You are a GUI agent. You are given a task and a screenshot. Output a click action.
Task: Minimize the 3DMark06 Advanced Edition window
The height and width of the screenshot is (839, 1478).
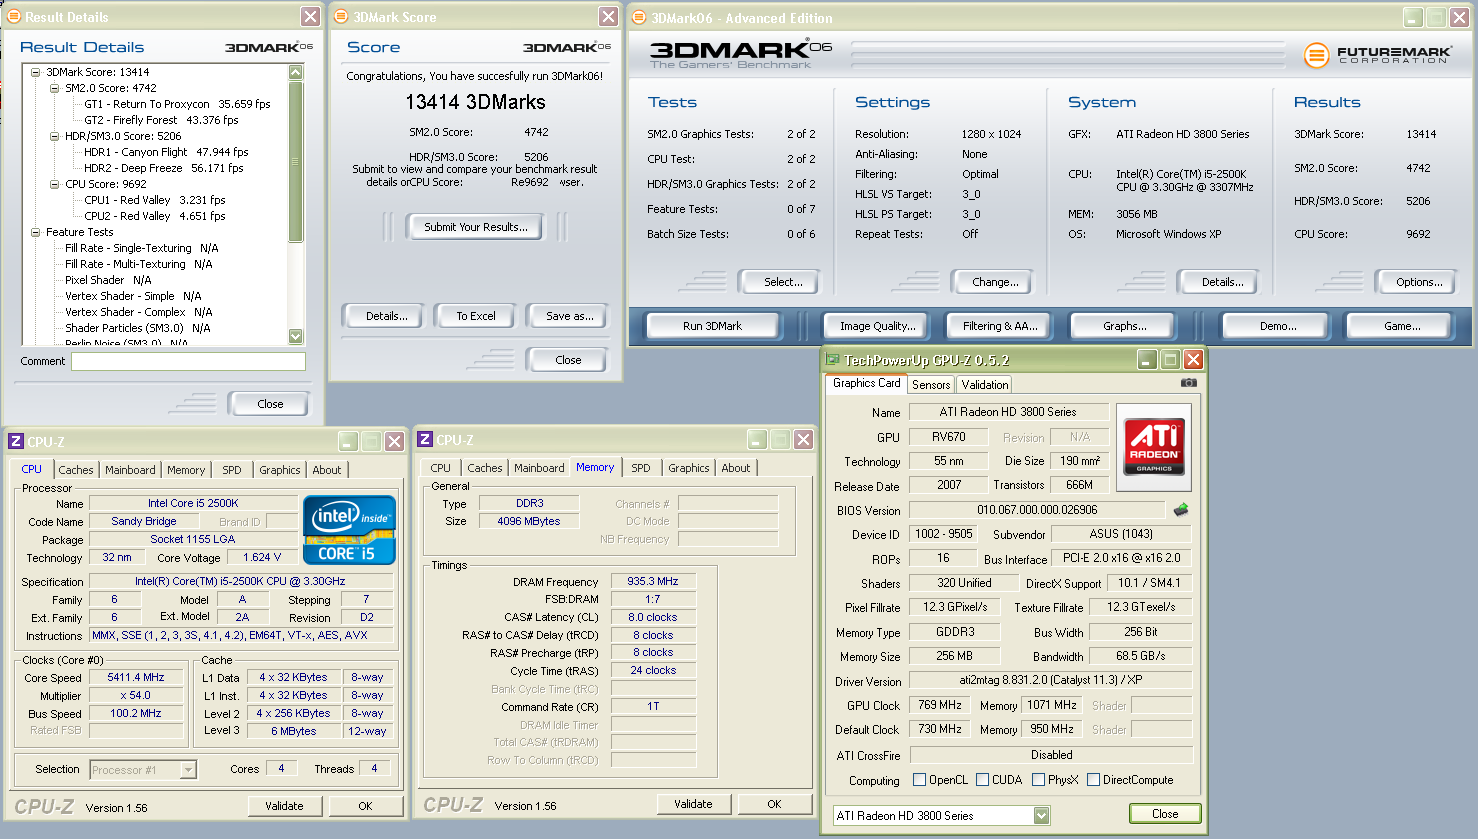click(x=1413, y=18)
